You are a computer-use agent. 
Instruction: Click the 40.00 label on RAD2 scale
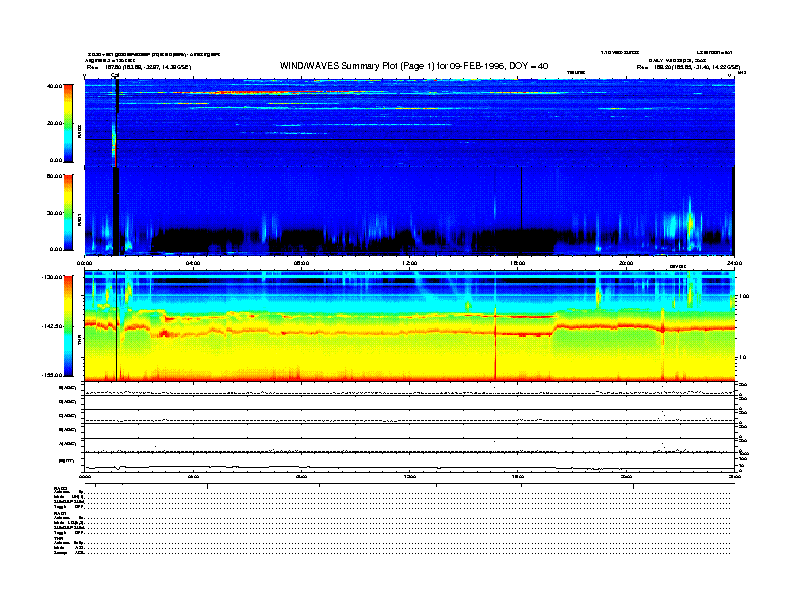tap(54, 86)
